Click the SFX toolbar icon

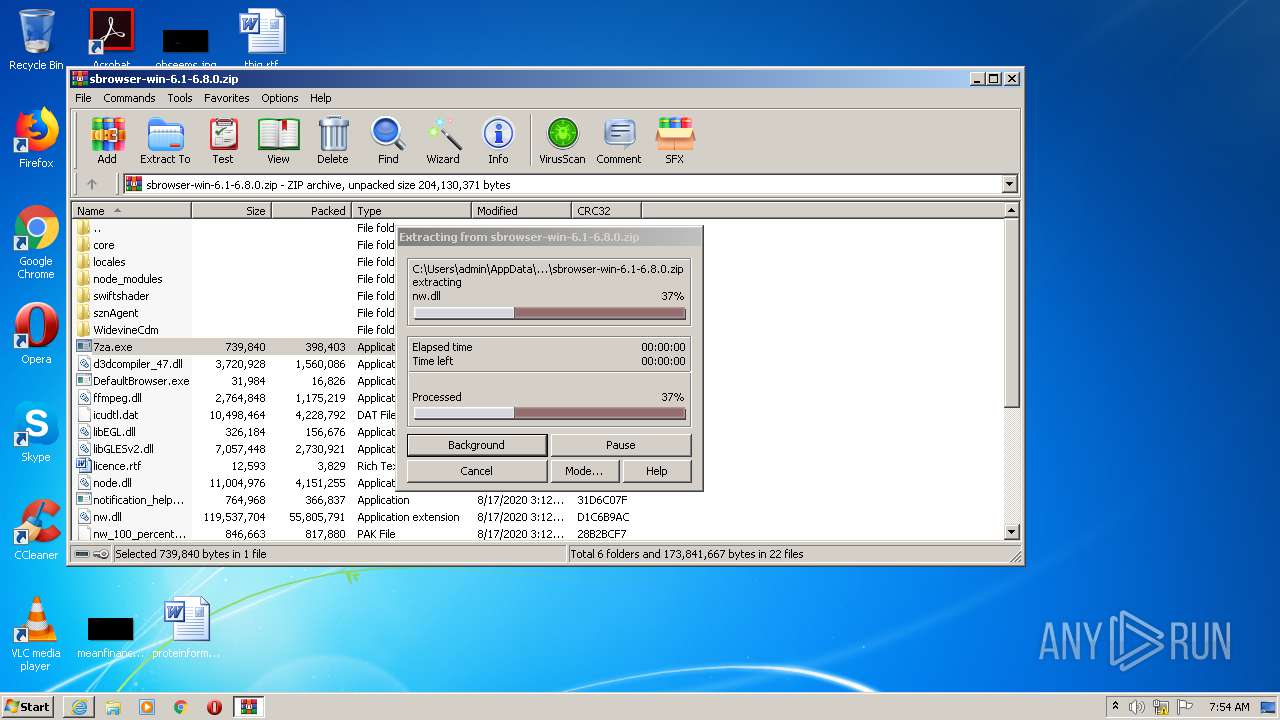[675, 140]
